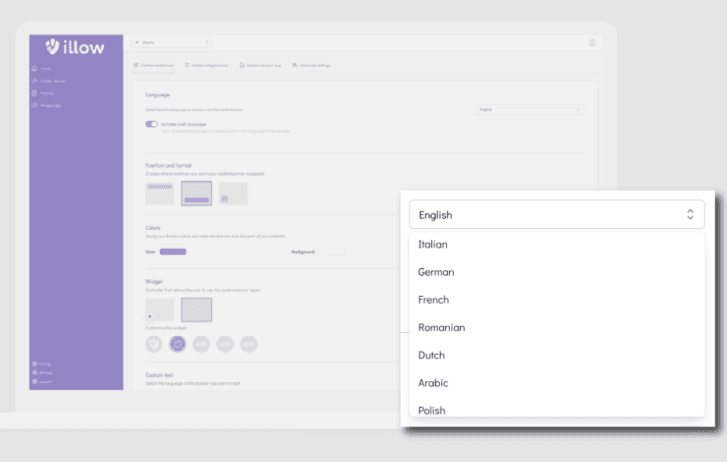Image resolution: width=727 pixels, height=462 pixels.
Task: Toggle the Activate multi-language switch
Action: pyautogui.click(x=152, y=125)
